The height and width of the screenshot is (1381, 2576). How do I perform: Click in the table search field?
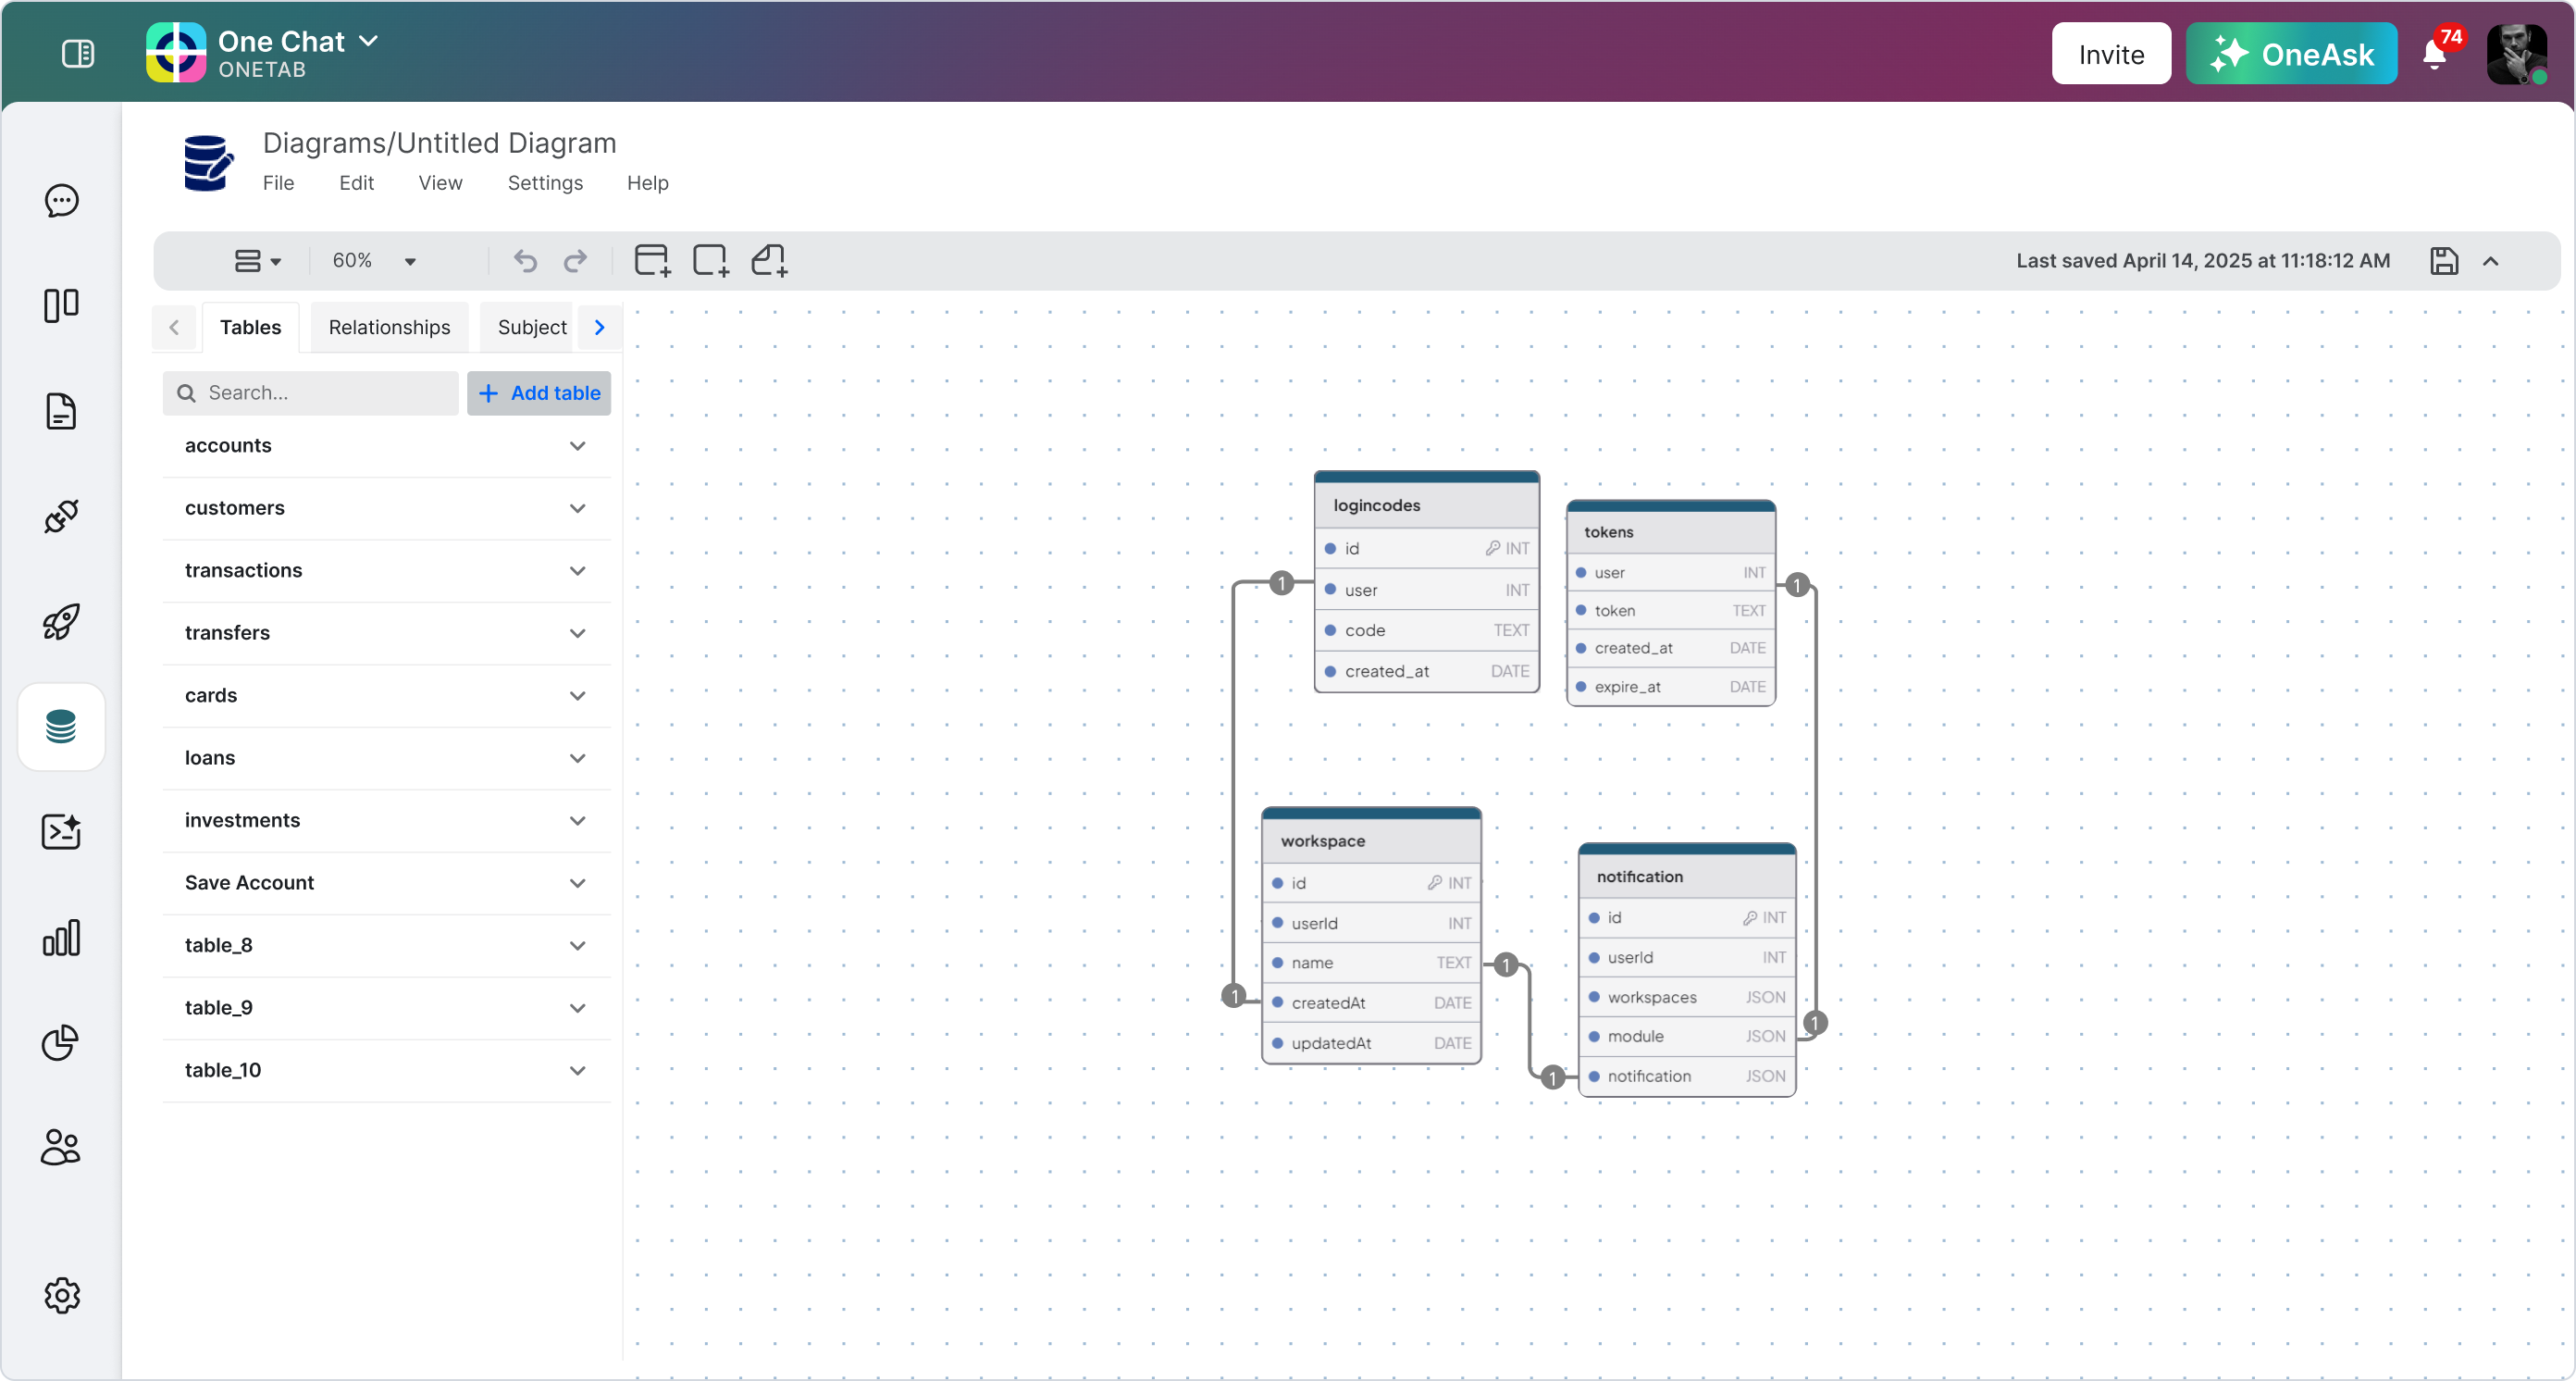310,393
